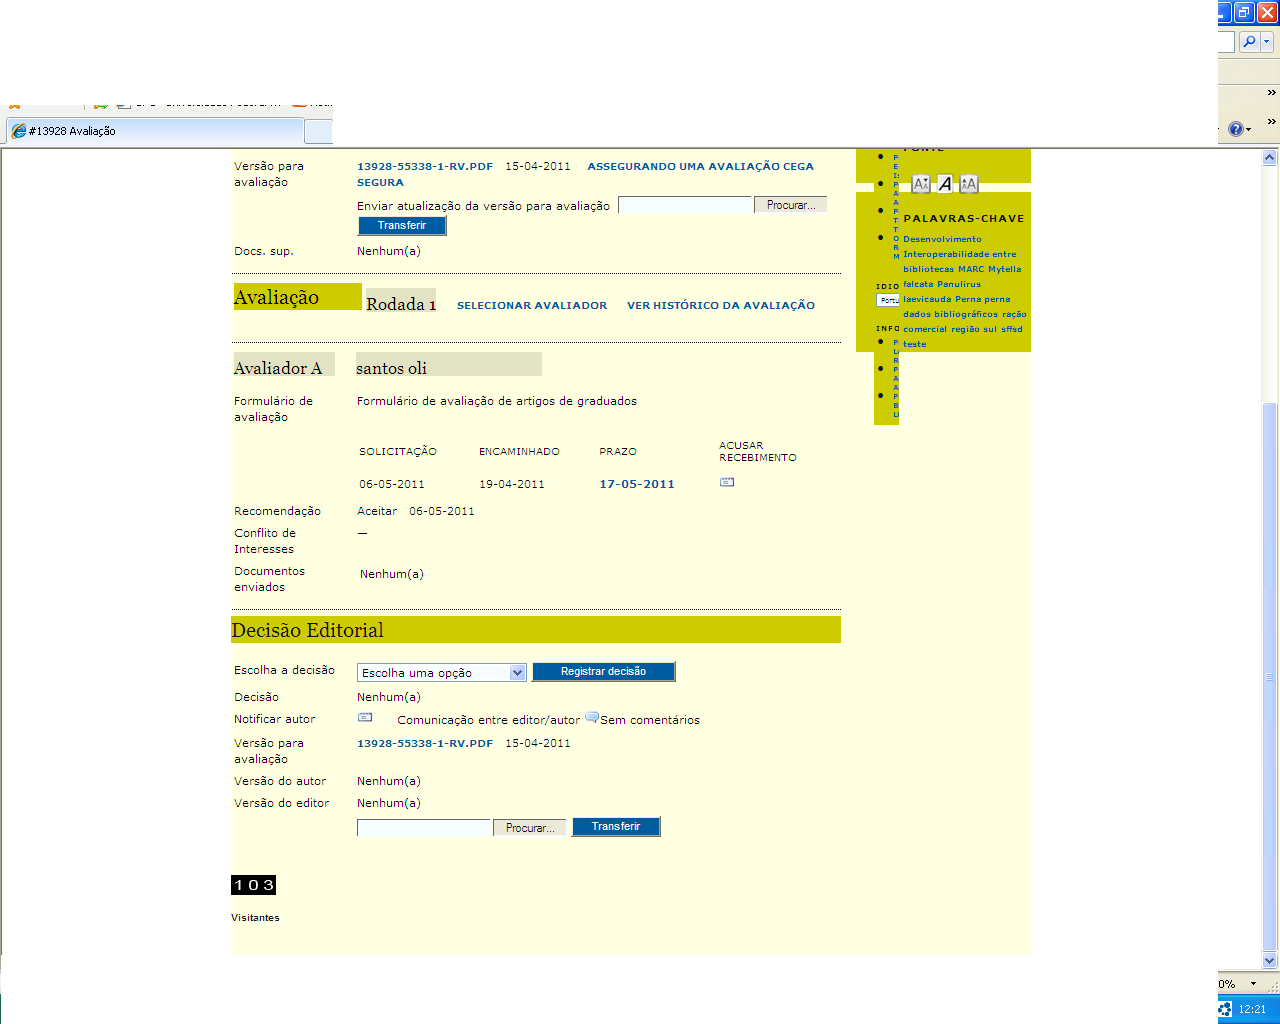
Task: Click the editor version file path input field
Action: pos(424,828)
